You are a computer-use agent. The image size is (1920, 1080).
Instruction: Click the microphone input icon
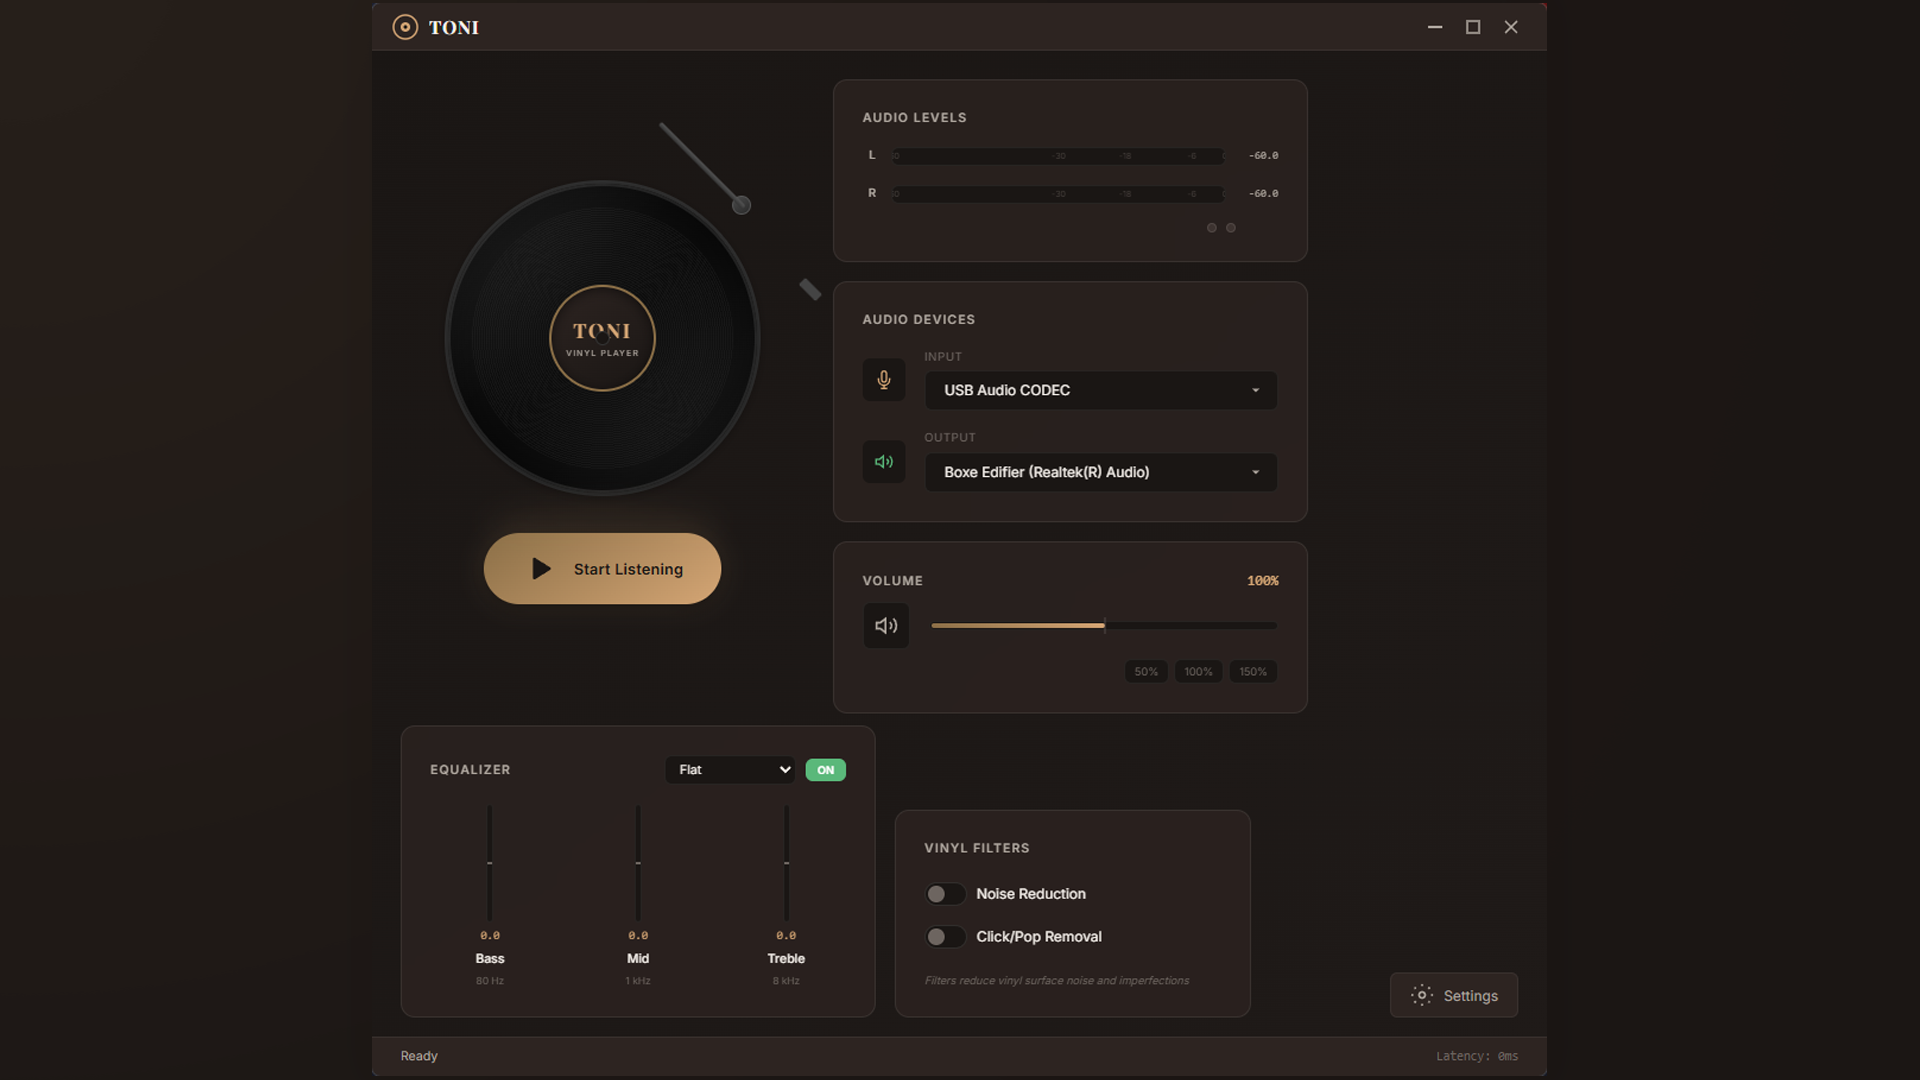[884, 380]
